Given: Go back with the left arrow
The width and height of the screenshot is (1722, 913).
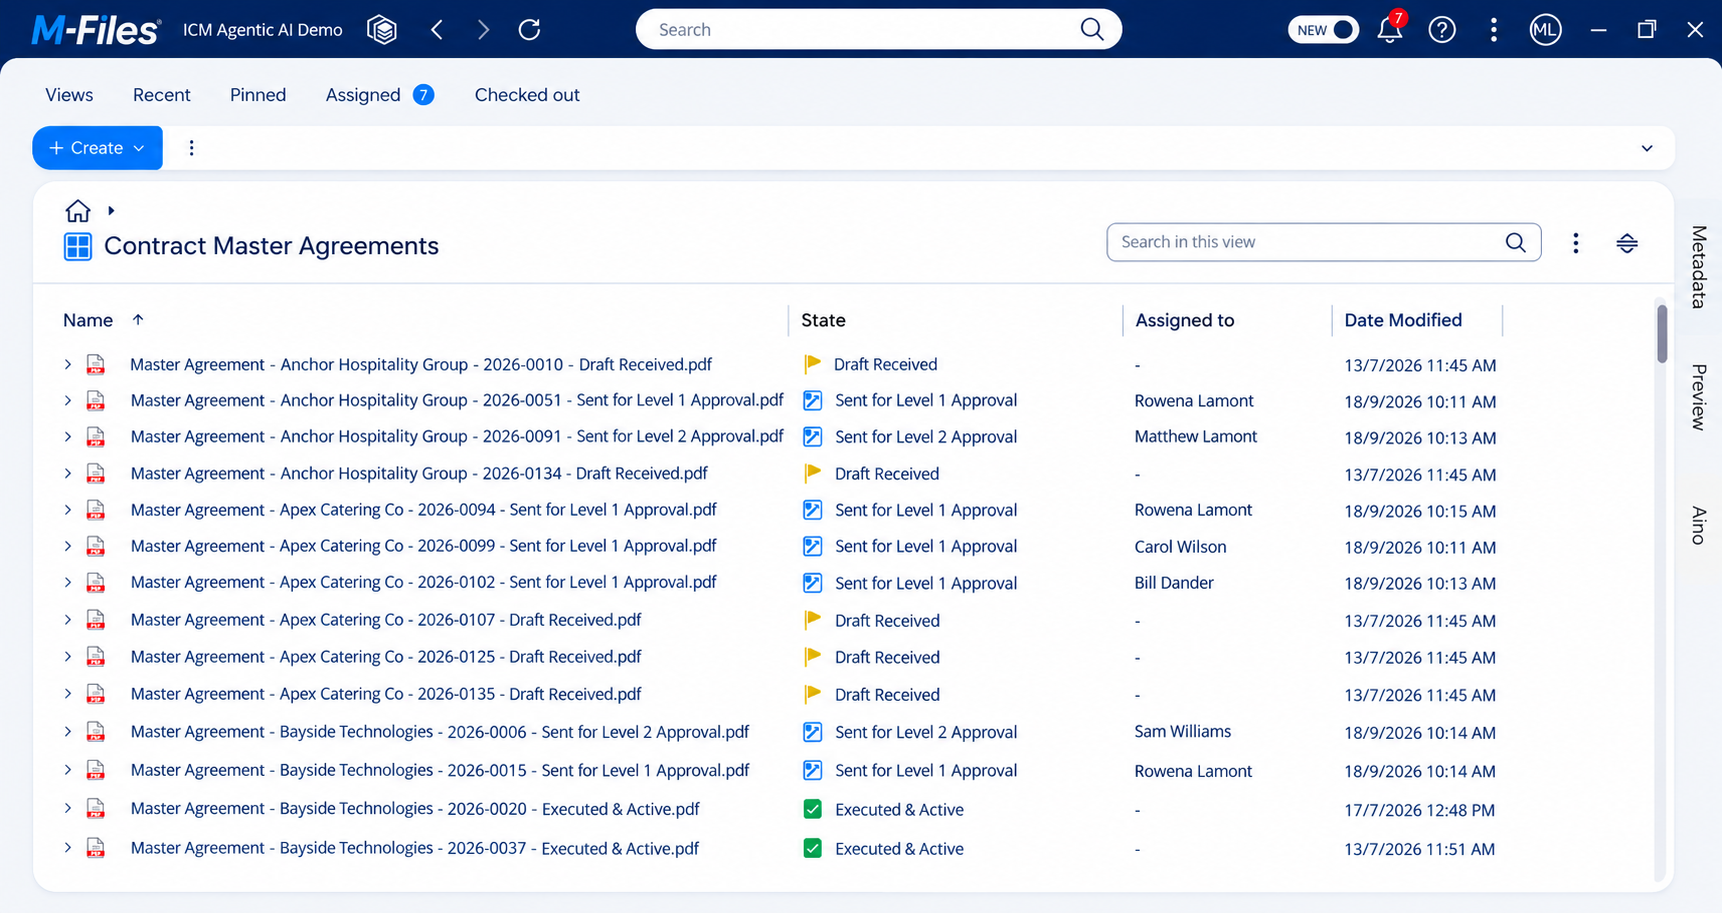Looking at the screenshot, I should 437,30.
